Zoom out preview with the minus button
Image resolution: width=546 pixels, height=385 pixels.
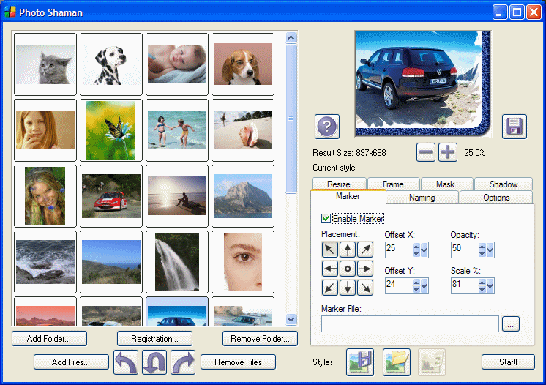(426, 152)
